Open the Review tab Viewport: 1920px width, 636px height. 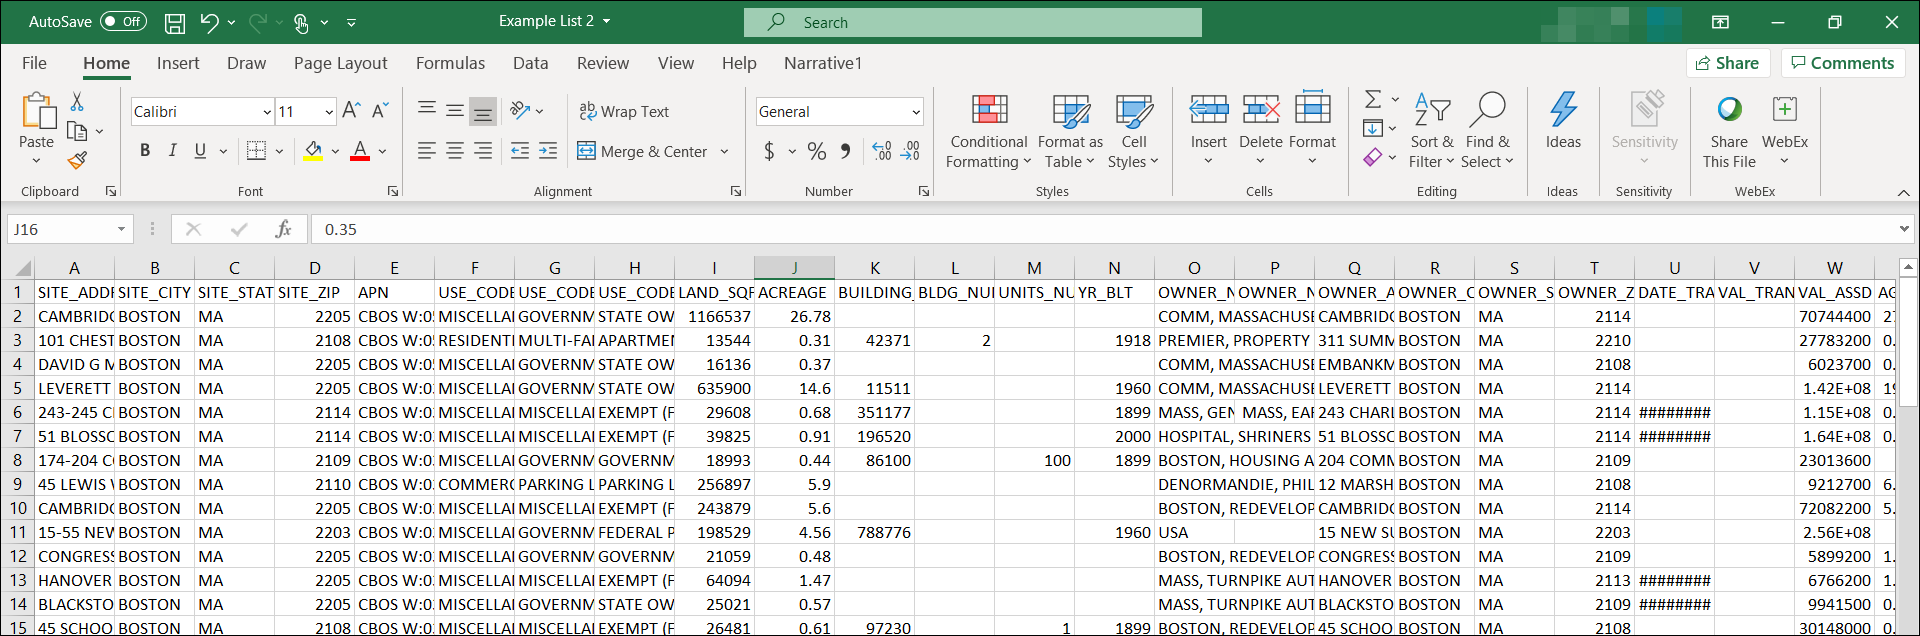[603, 63]
